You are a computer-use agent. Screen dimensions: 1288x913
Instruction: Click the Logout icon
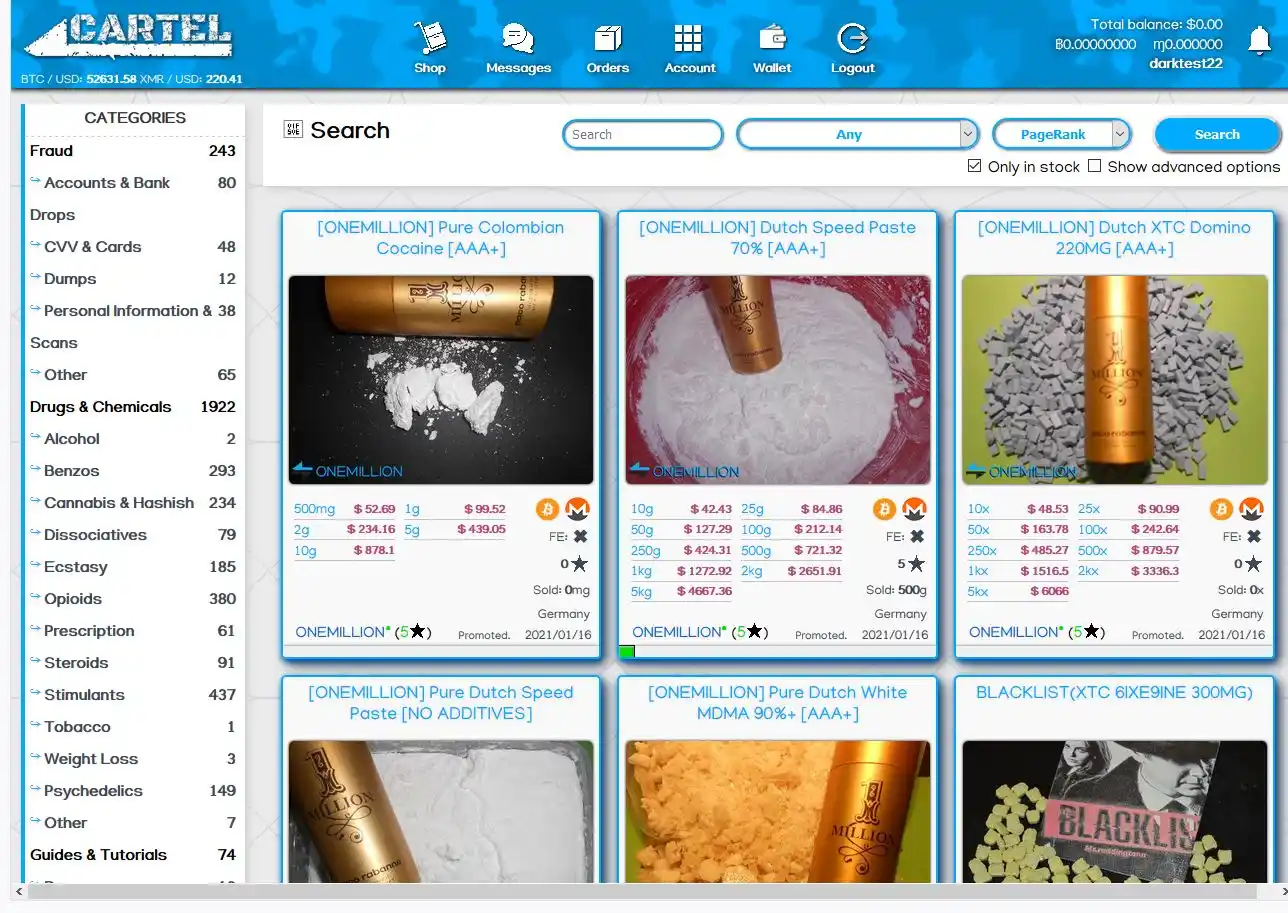852,40
